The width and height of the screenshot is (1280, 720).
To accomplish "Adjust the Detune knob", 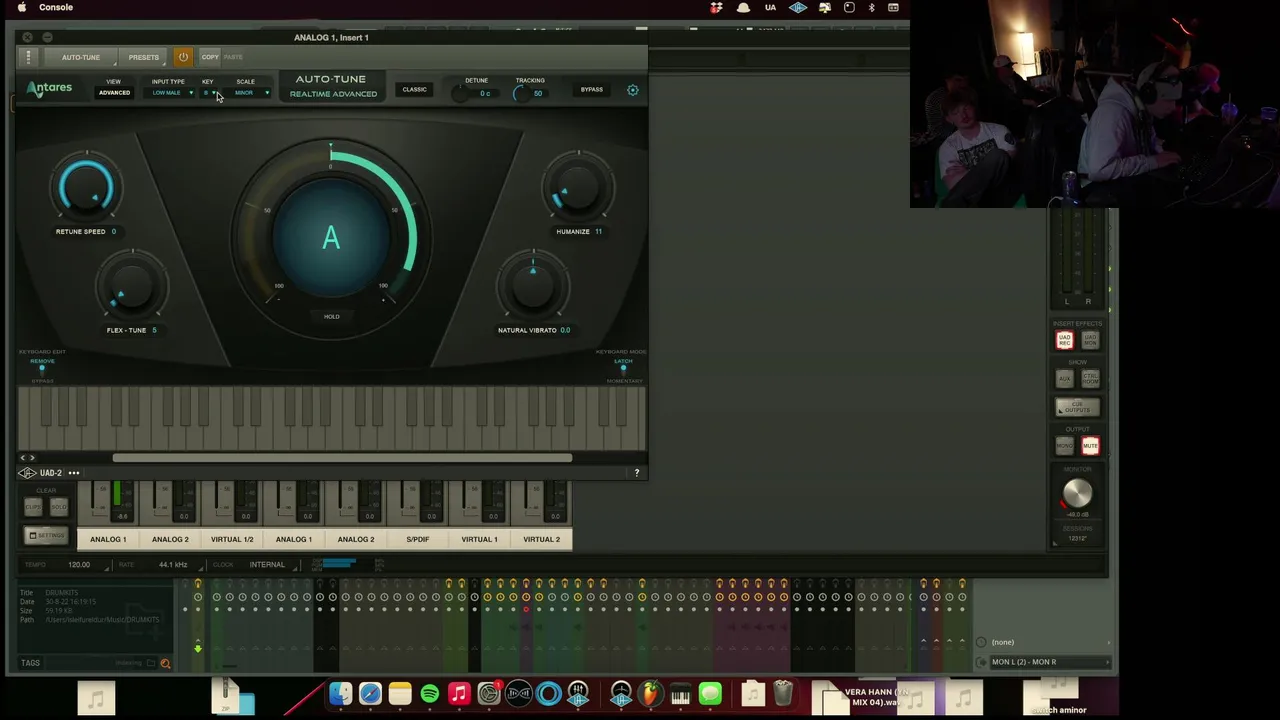I will tap(461, 93).
